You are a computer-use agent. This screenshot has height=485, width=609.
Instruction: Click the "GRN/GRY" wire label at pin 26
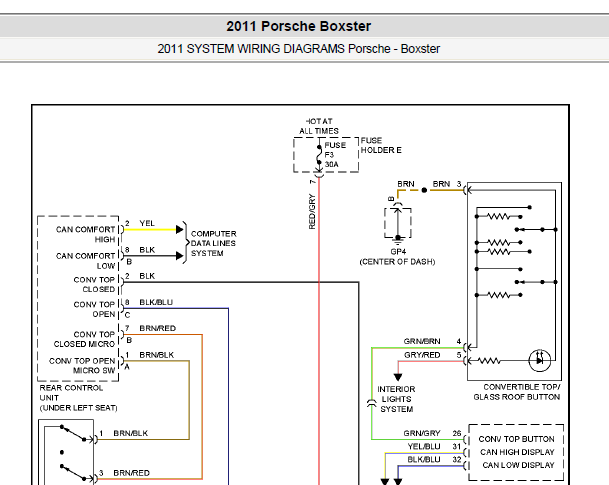[x=422, y=433]
